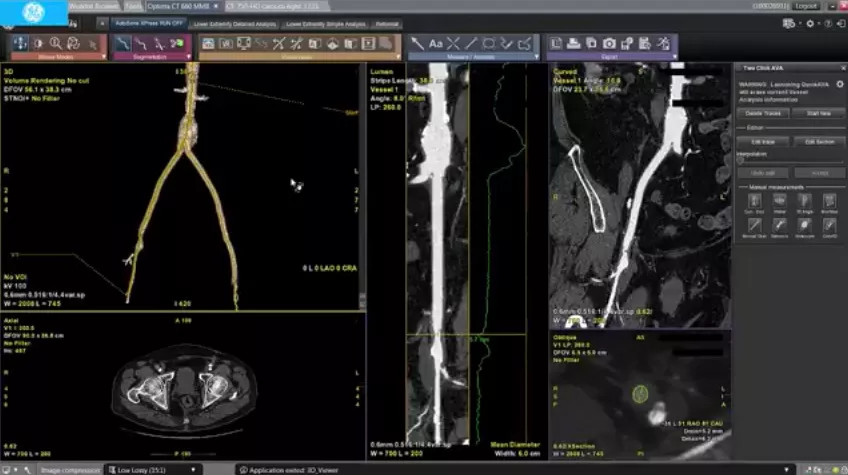Select the arrow annotation tool
Viewport: 848px width, 475px height.
click(x=418, y=44)
